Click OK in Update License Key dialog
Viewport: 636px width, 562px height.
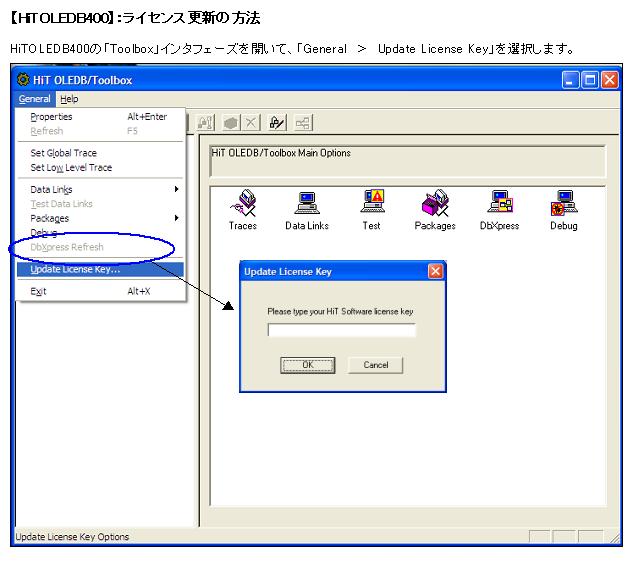tap(307, 365)
